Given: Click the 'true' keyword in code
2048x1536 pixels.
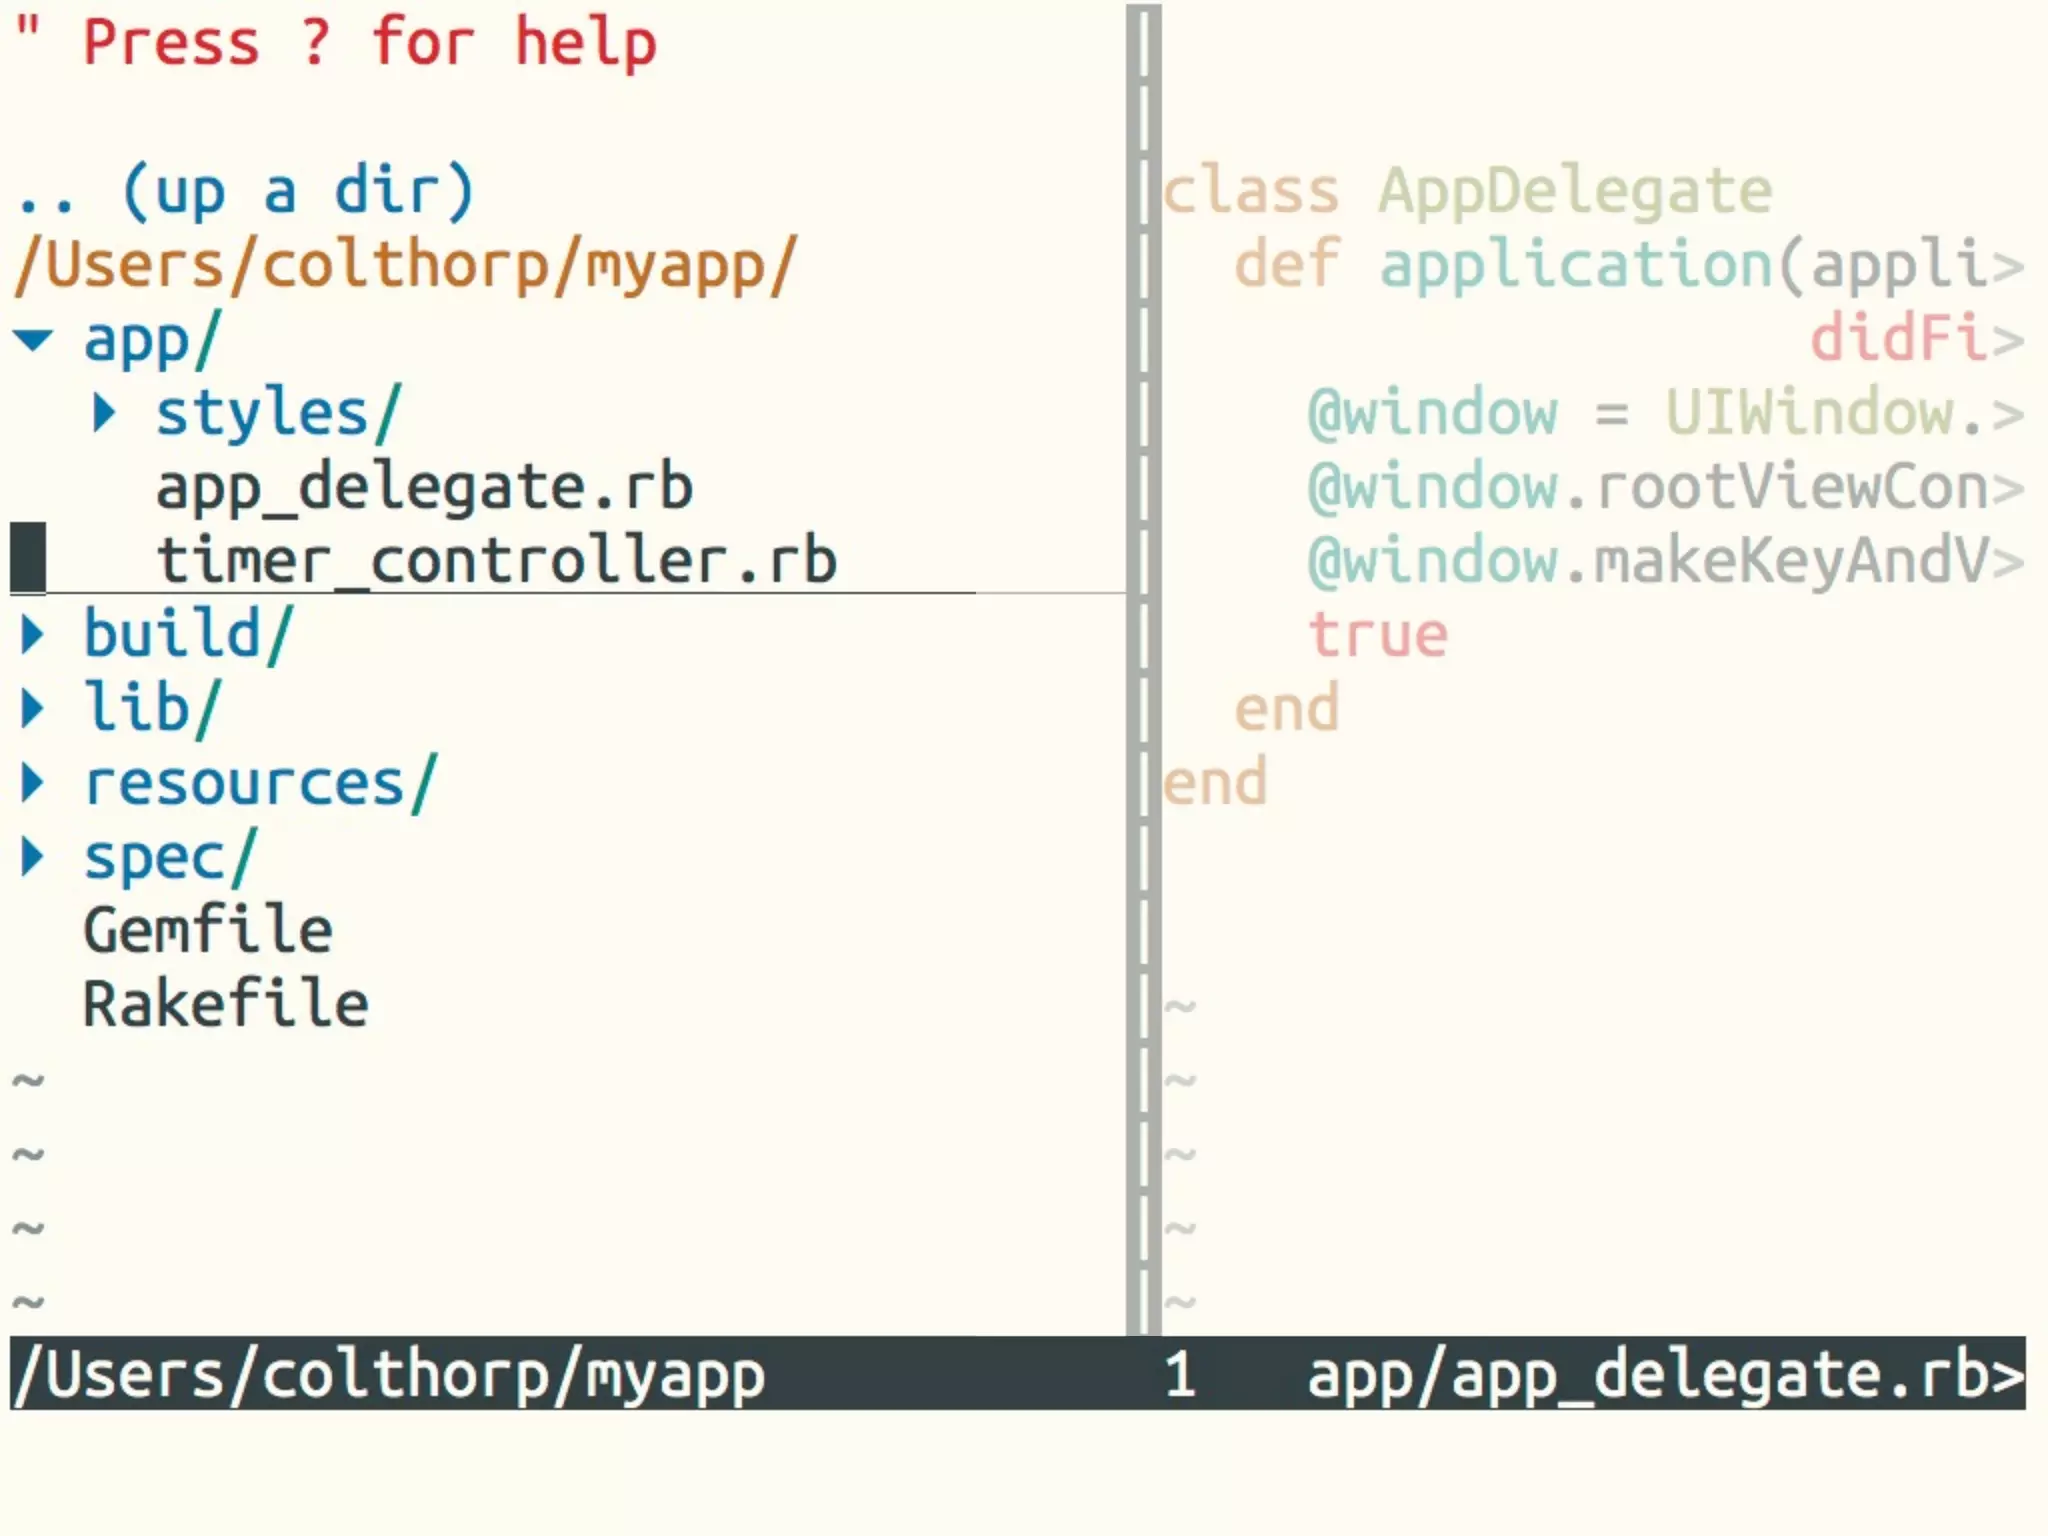Looking at the screenshot, I should point(1377,634).
